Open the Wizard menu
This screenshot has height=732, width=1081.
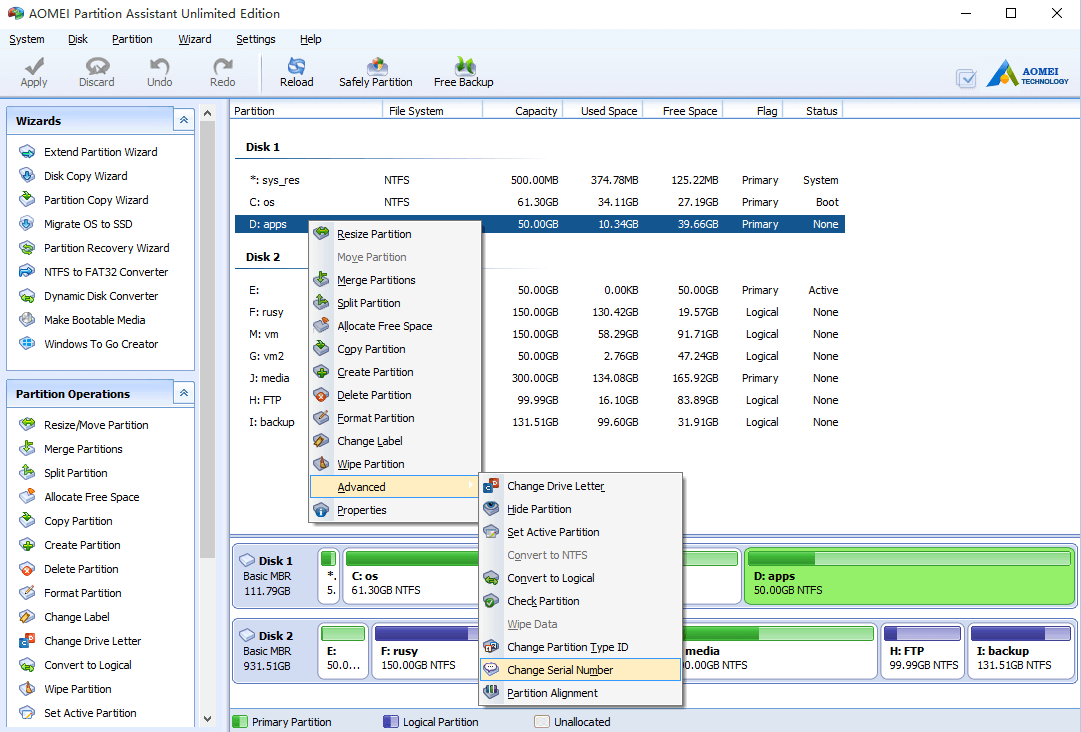click(x=195, y=39)
